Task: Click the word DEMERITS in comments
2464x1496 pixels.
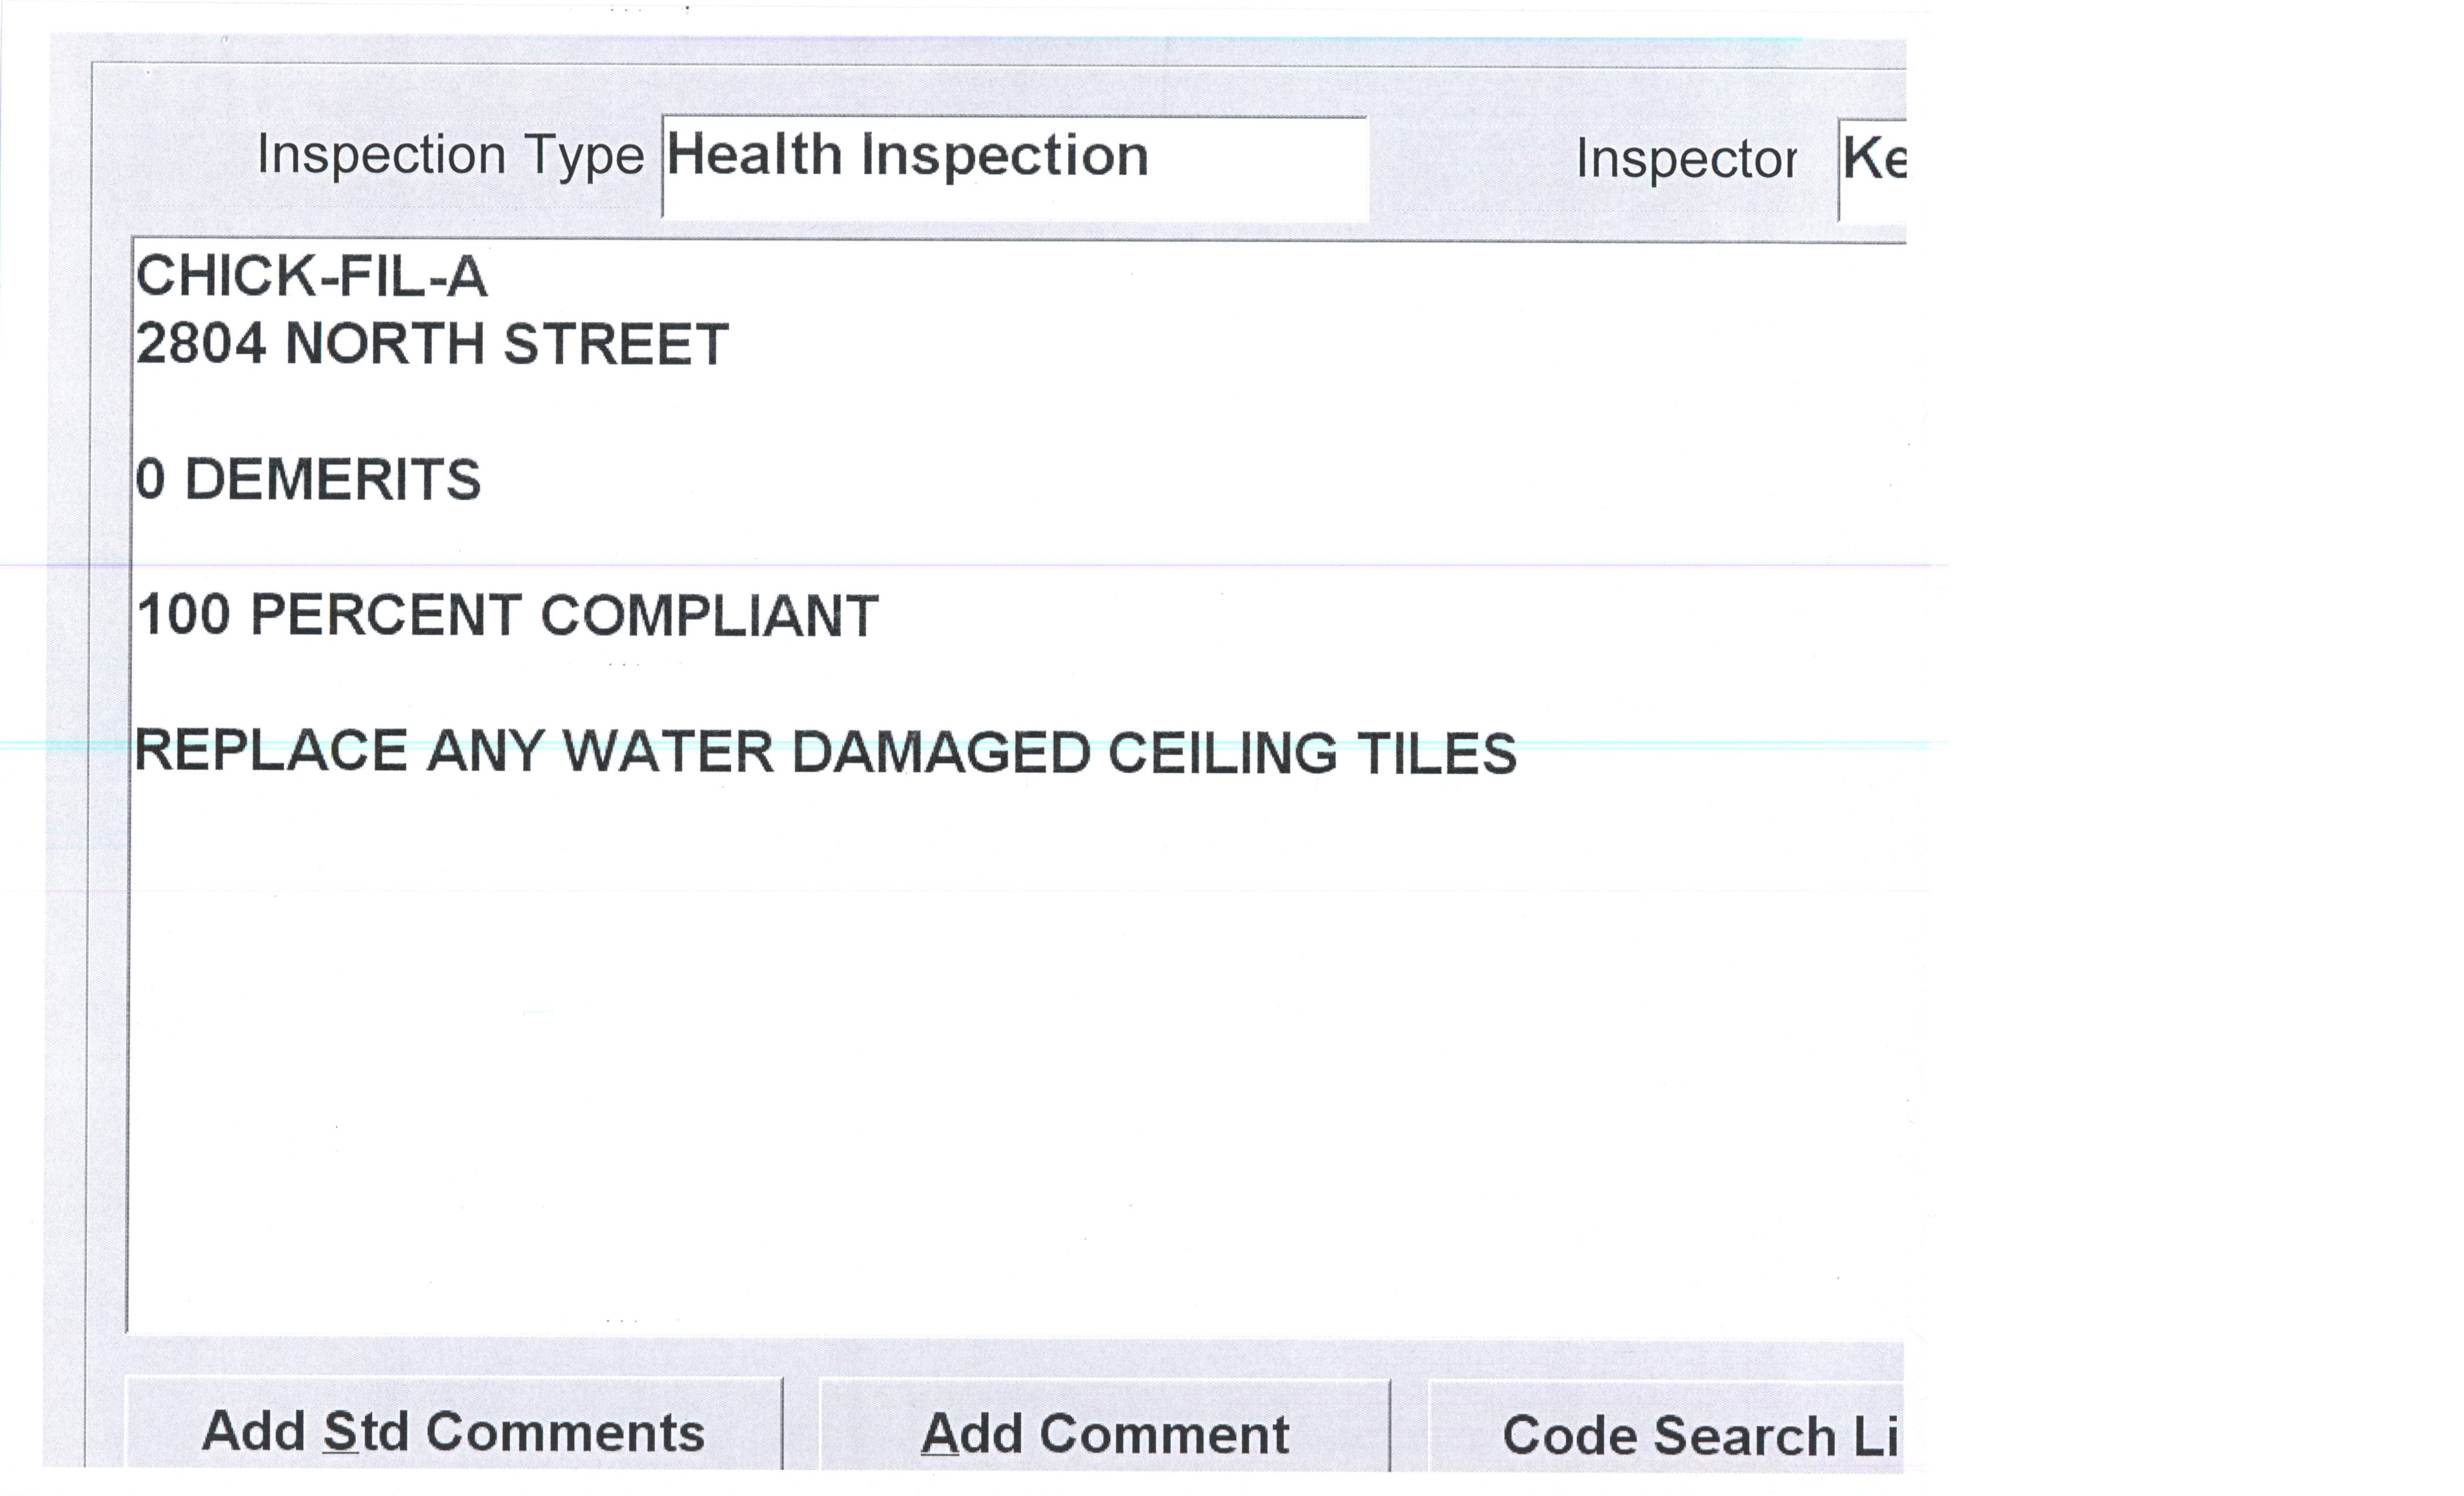Action: tap(333, 479)
